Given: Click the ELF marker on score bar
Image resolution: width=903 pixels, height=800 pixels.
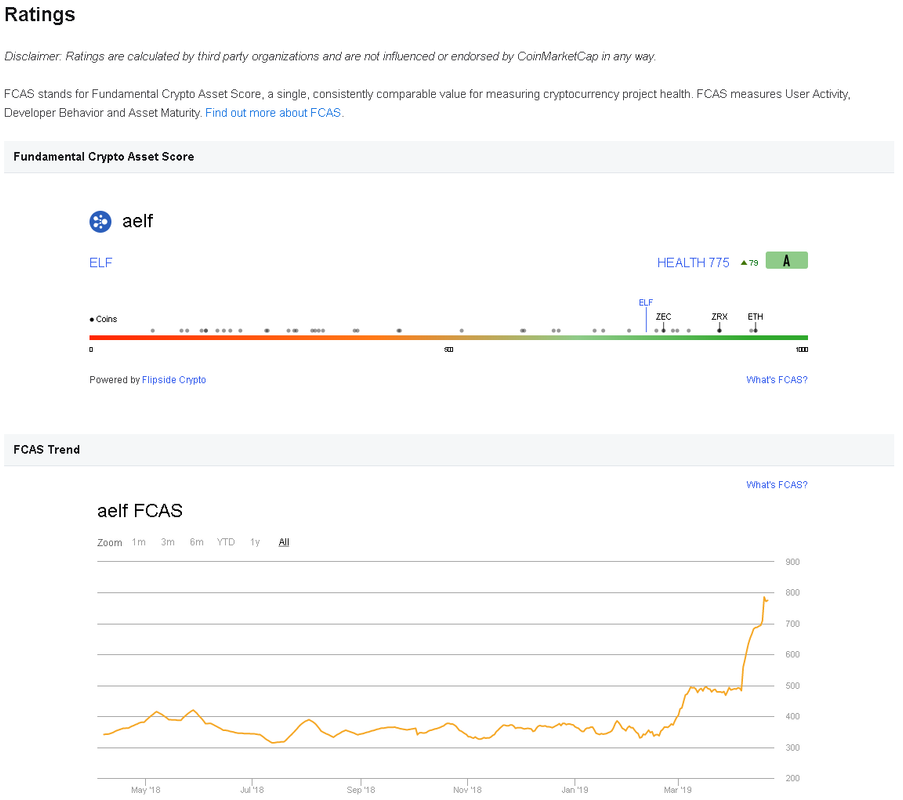Looking at the screenshot, I should point(646,315).
